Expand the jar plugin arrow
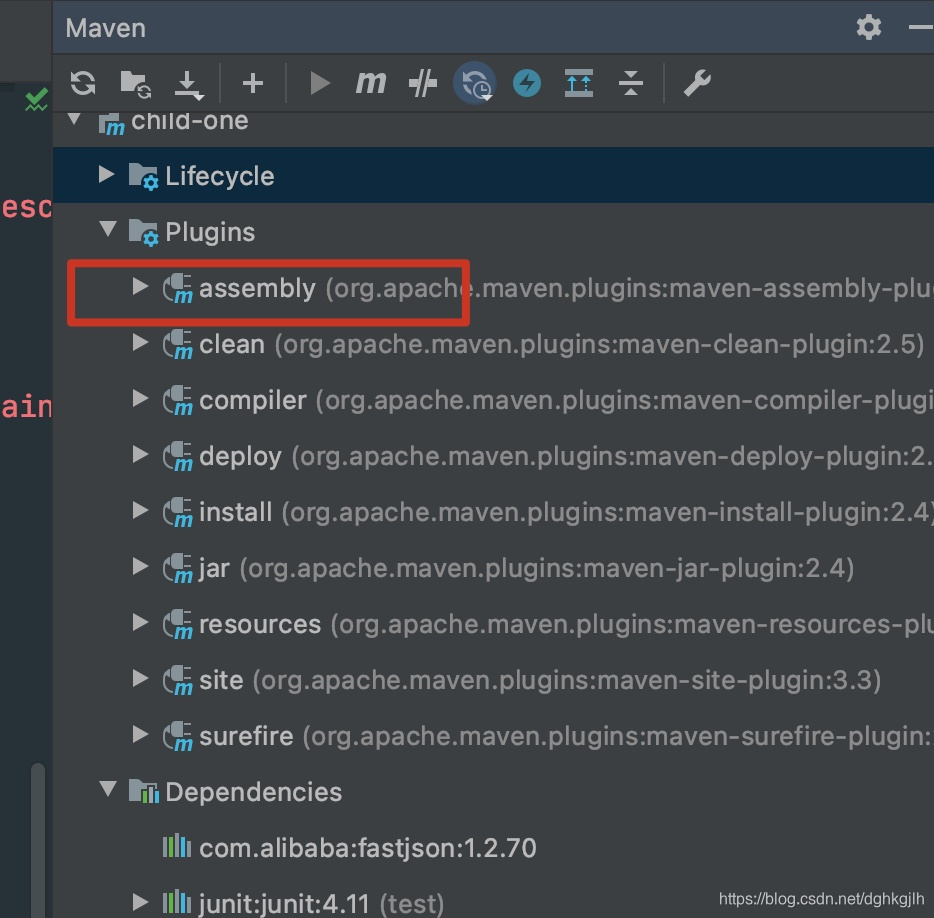The width and height of the screenshot is (934, 918). (141, 567)
